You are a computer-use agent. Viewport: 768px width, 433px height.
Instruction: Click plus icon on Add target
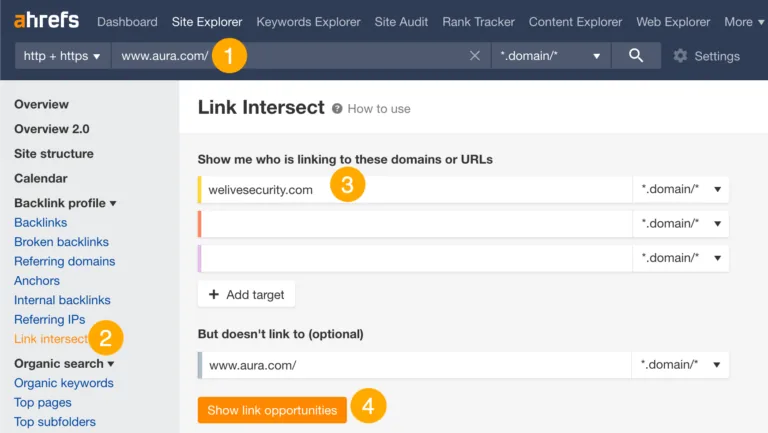[x=214, y=294]
